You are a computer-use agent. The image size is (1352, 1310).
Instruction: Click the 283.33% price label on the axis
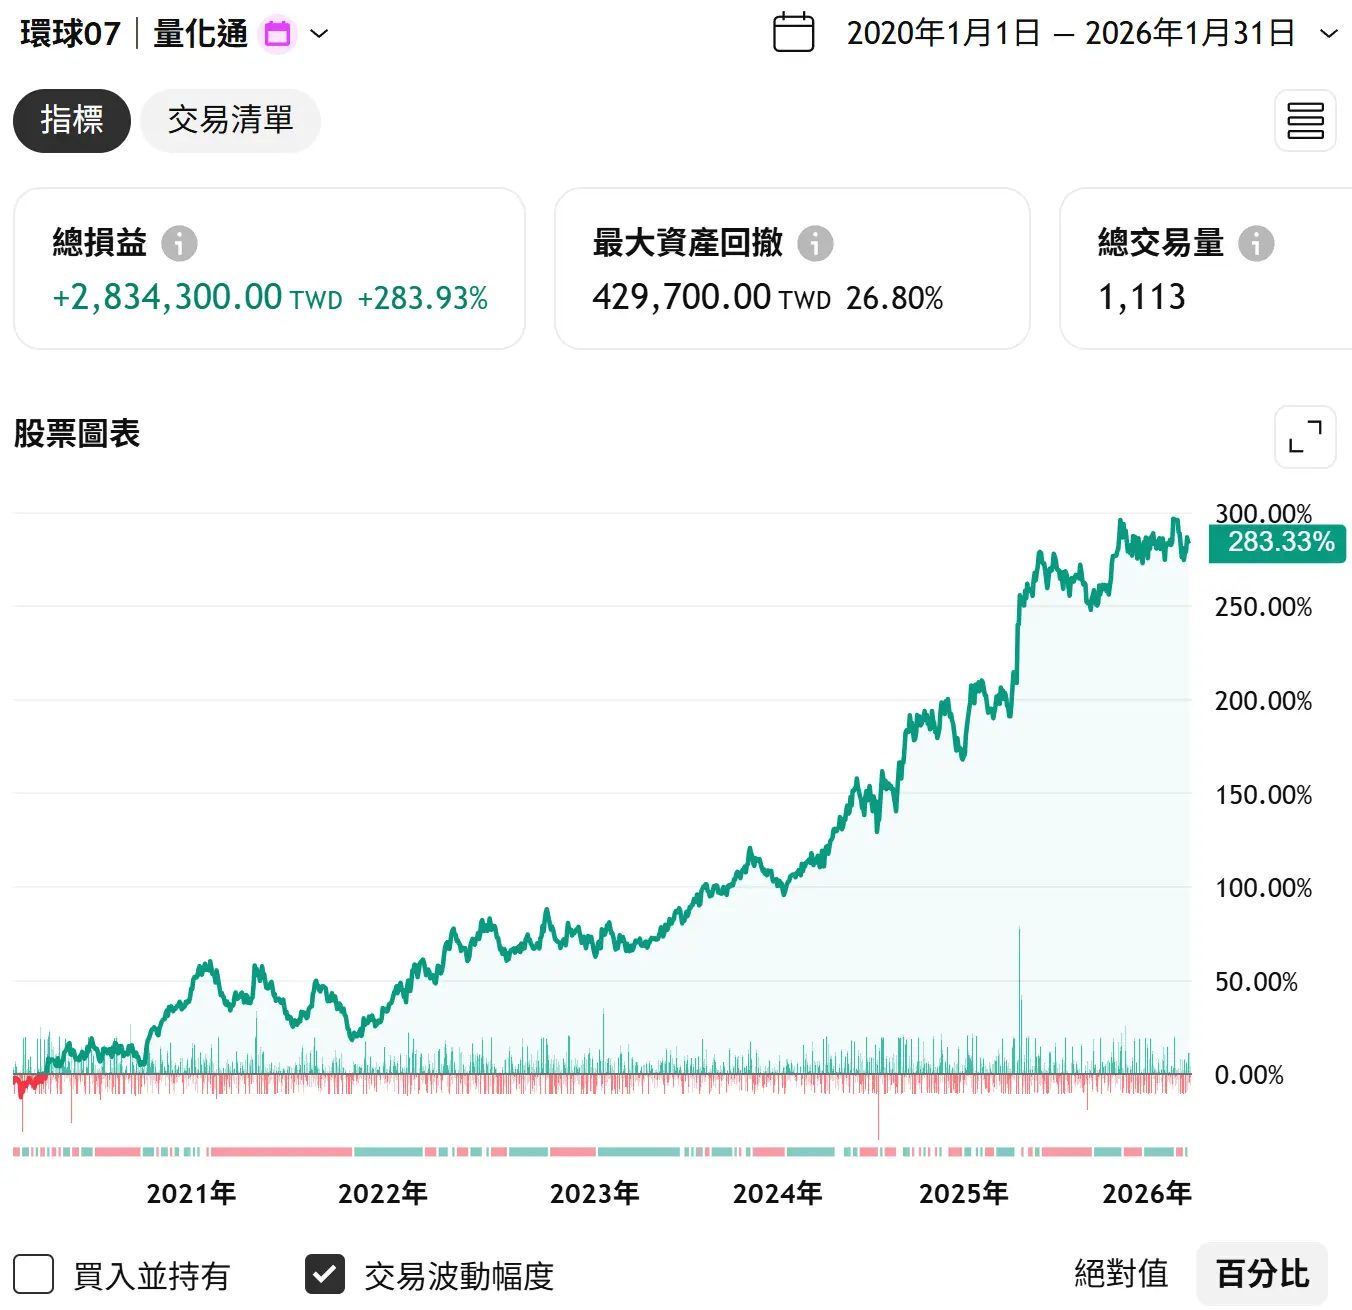click(1278, 543)
